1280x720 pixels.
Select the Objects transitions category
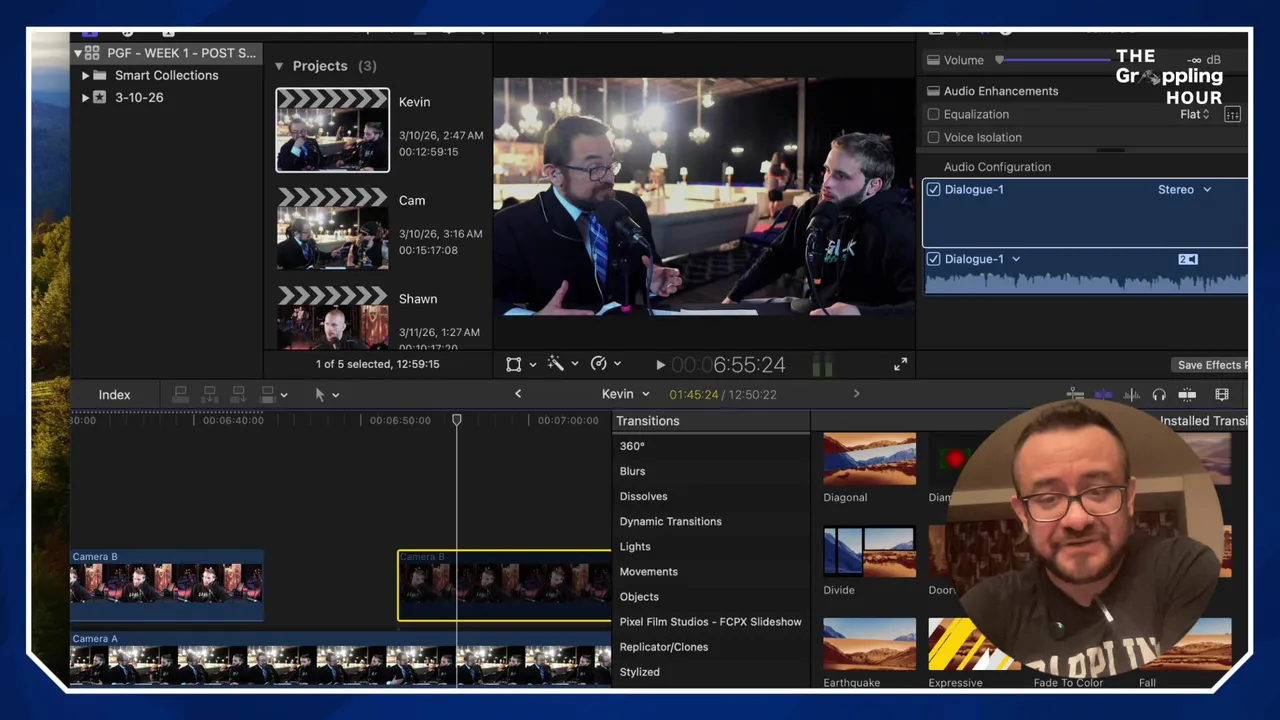[x=639, y=597]
